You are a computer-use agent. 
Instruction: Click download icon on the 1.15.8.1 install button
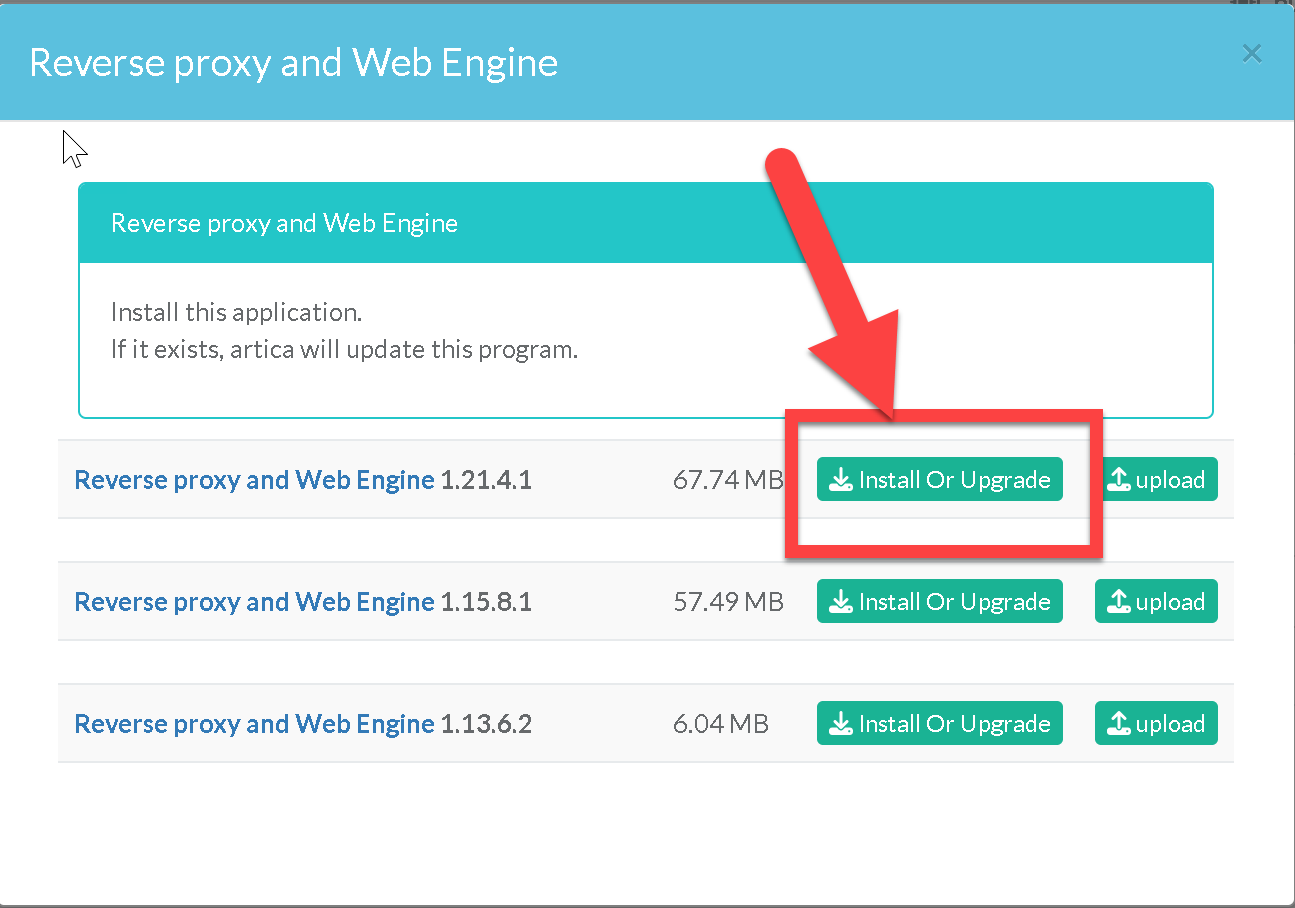click(842, 602)
